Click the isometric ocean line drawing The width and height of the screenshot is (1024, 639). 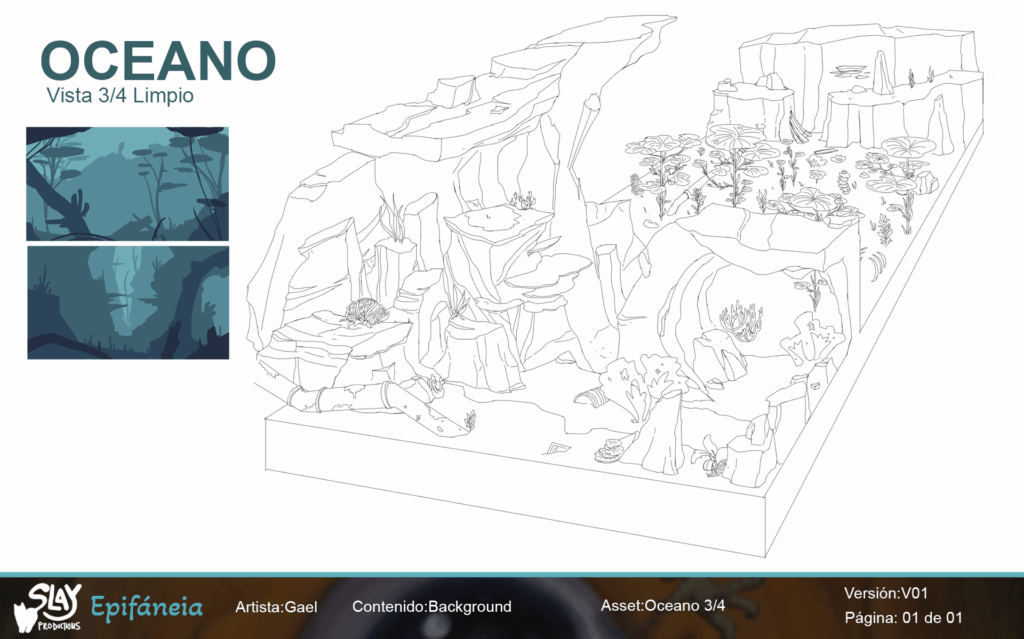click(x=614, y=284)
